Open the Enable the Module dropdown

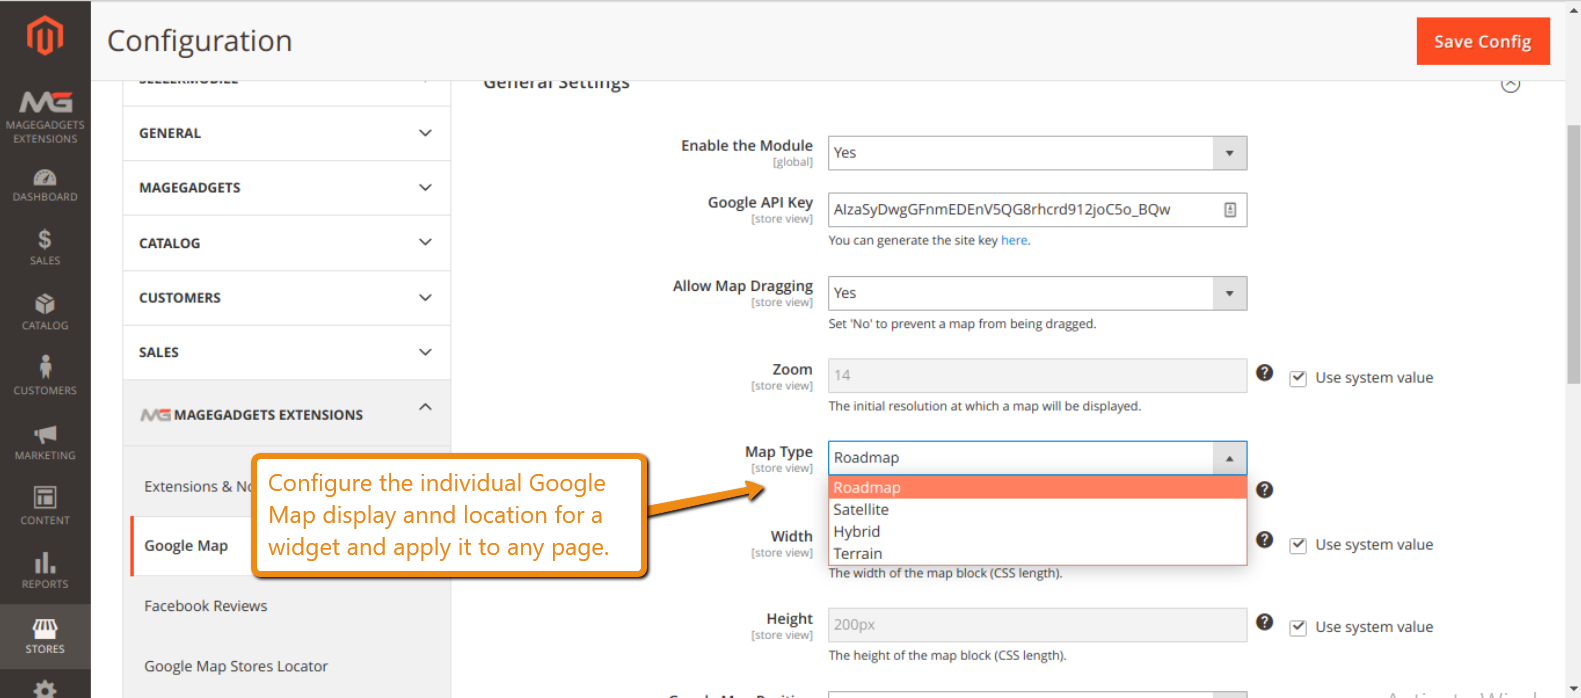point(1037,153)
